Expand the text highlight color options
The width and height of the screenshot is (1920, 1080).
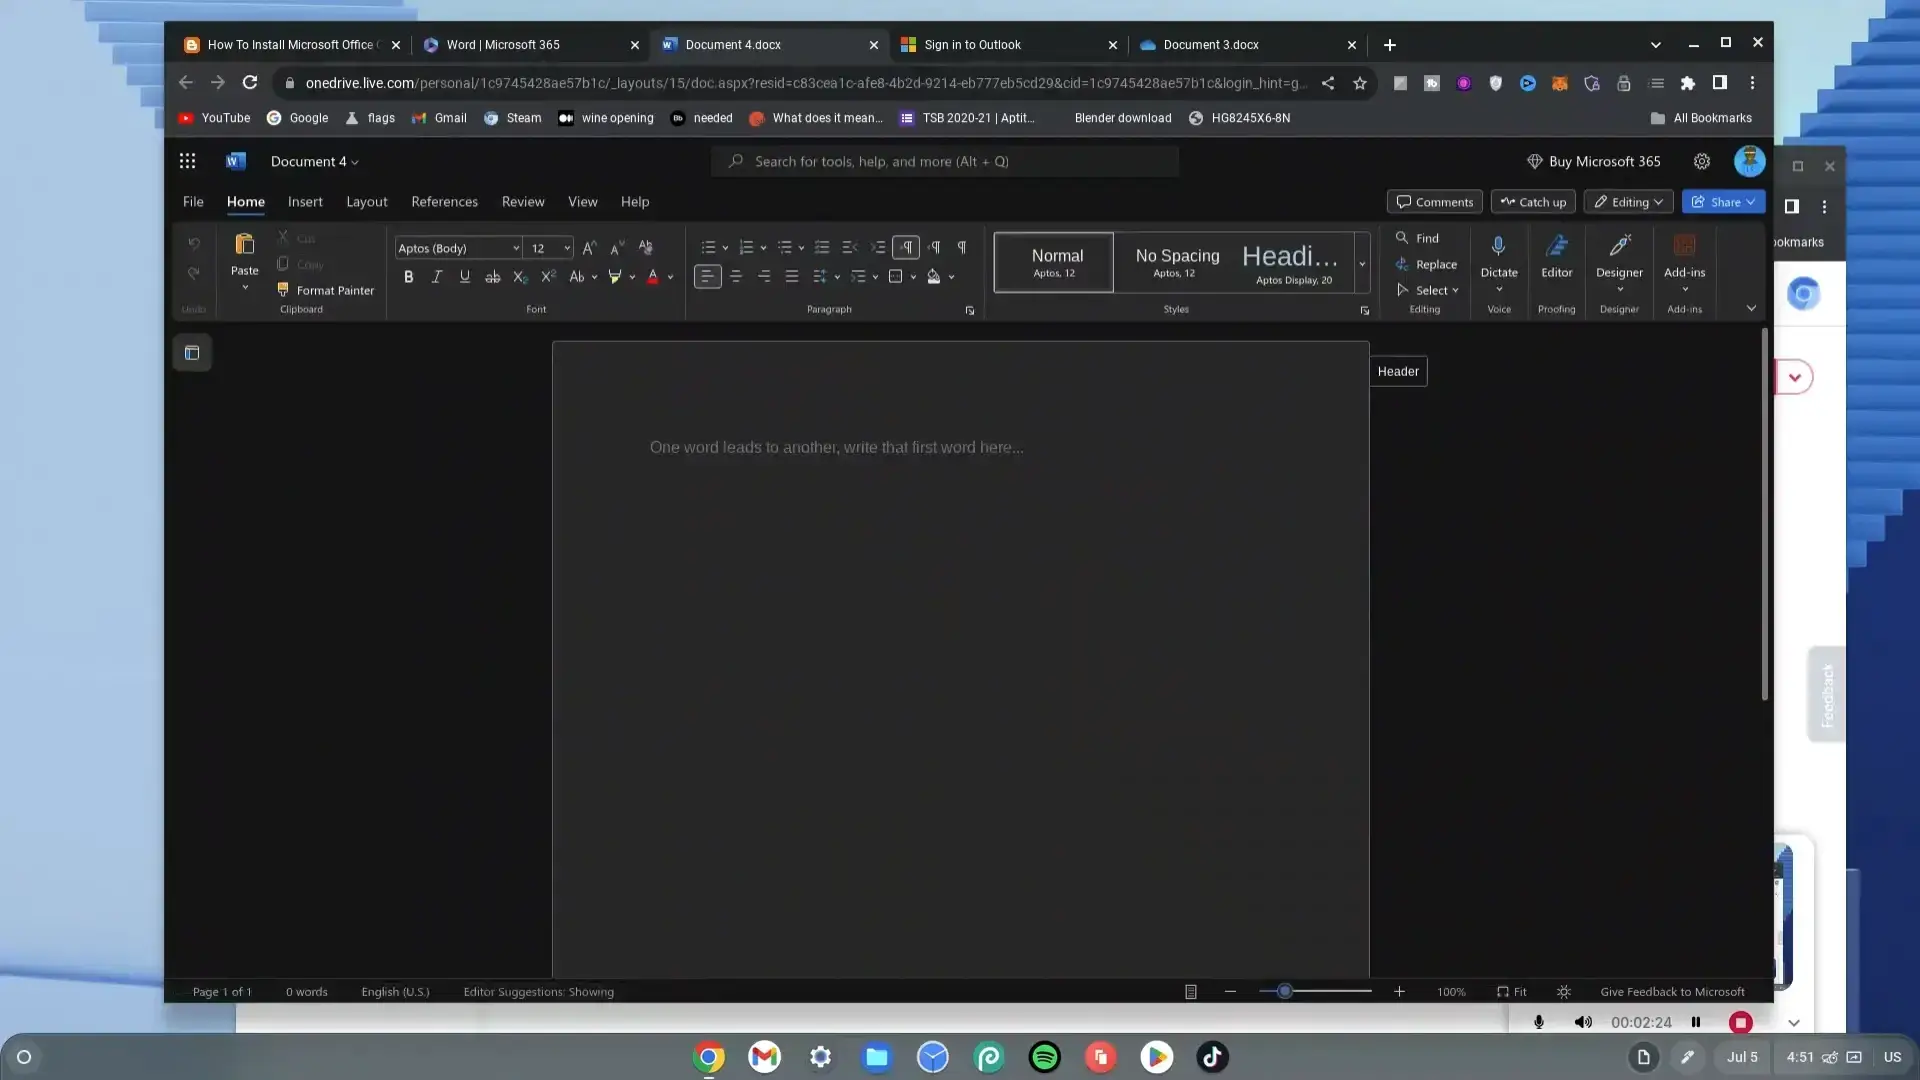[x=633, y=277]
